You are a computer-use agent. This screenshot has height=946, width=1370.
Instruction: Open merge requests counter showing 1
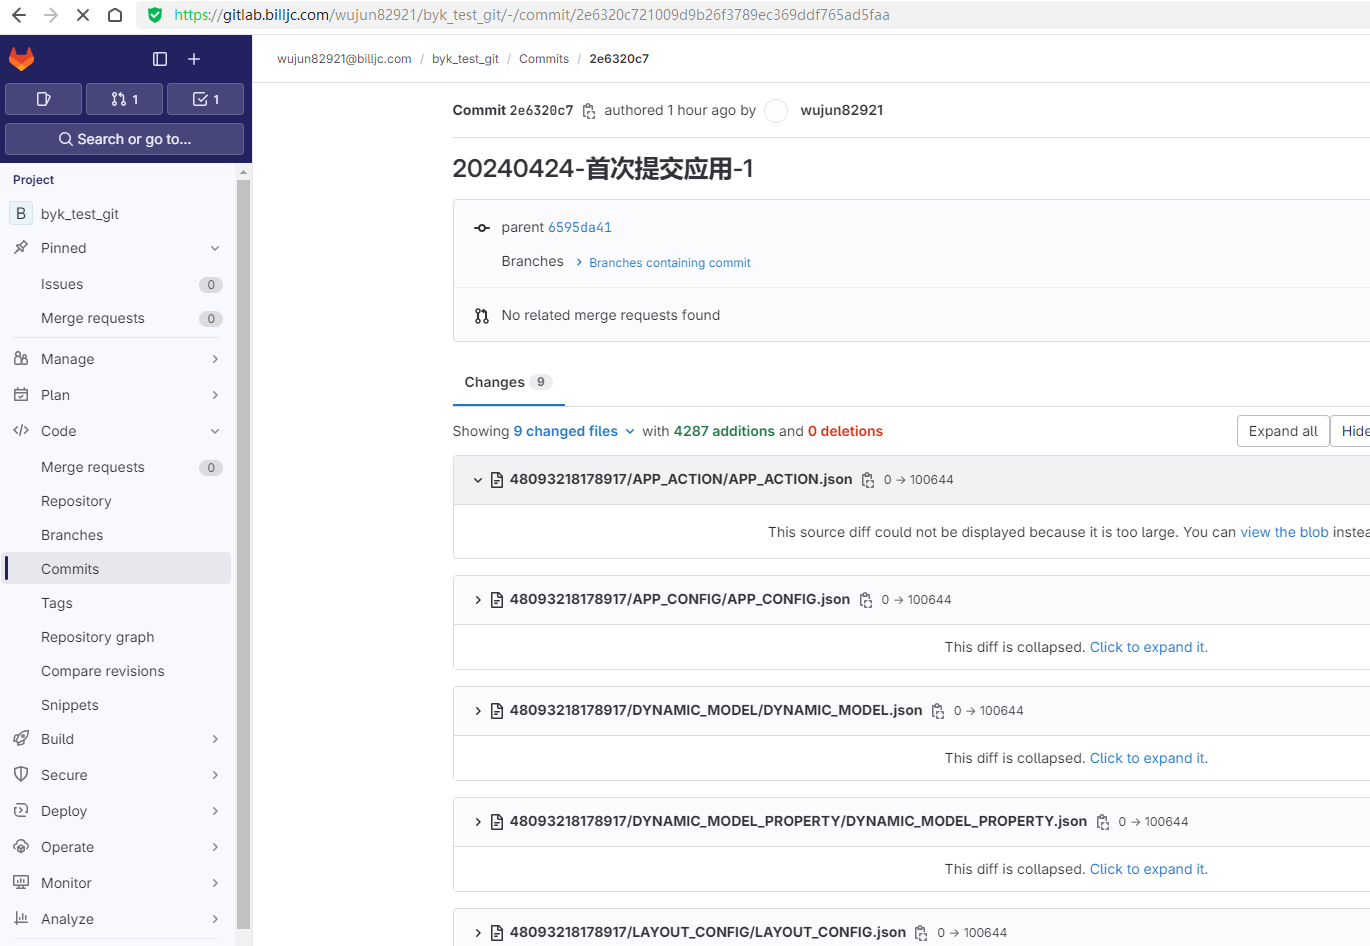pyautogui.click(x=124, y=99)
